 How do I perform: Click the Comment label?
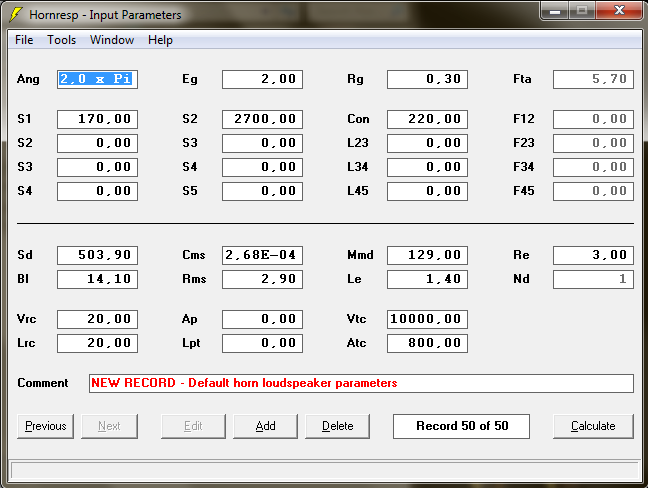[x=43, y=383]
